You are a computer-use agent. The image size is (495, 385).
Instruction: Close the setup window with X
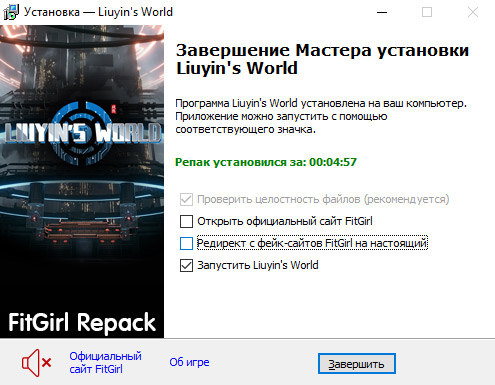pyautogui.click(x=473, y=12)
